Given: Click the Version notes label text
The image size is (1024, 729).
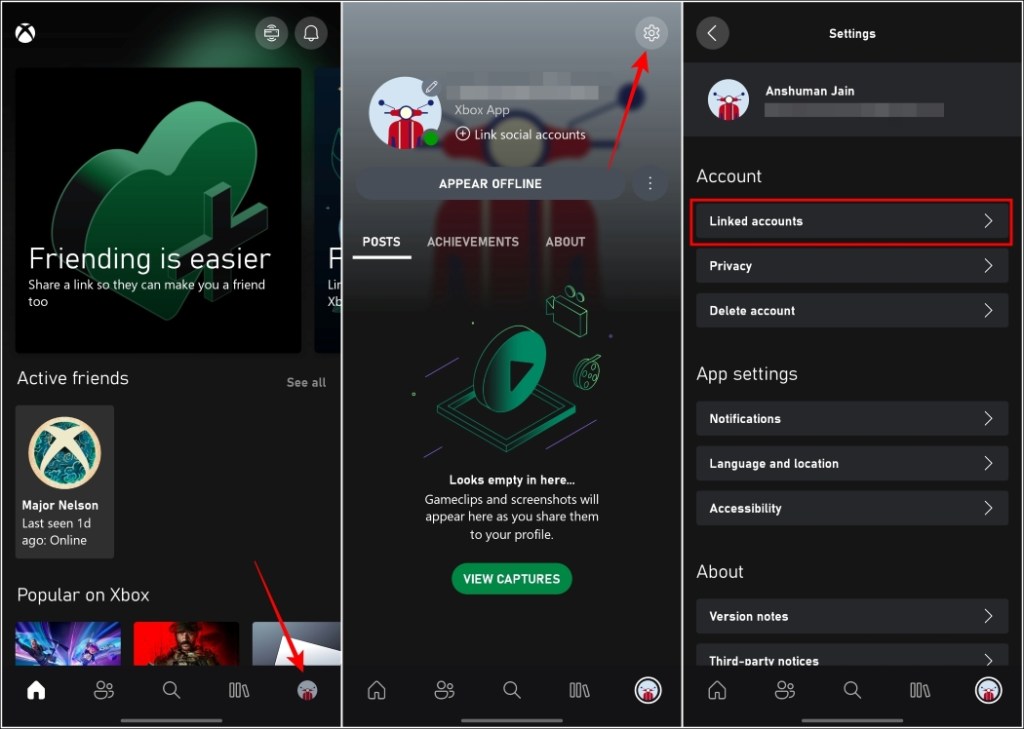Looking at the screenshot, I should point(748,617).
